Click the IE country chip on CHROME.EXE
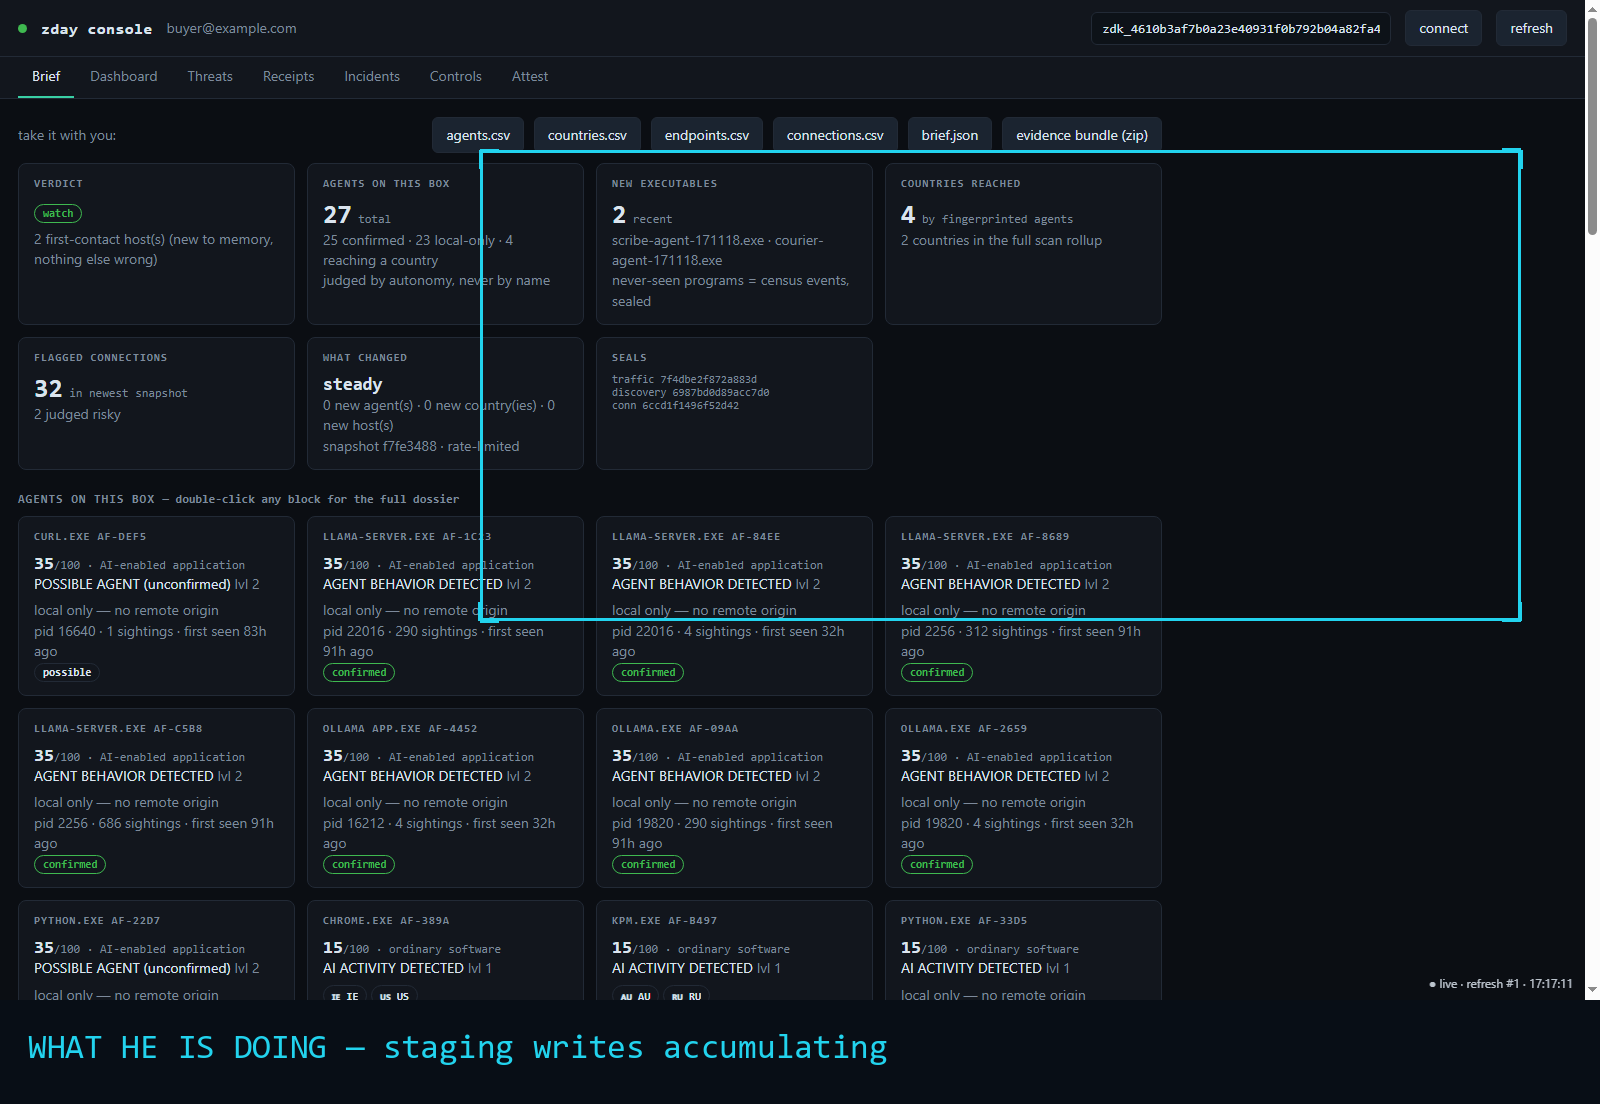The width and height of the screenshot is (1600, 1104). pyautogui.click(x=345, y=996)
